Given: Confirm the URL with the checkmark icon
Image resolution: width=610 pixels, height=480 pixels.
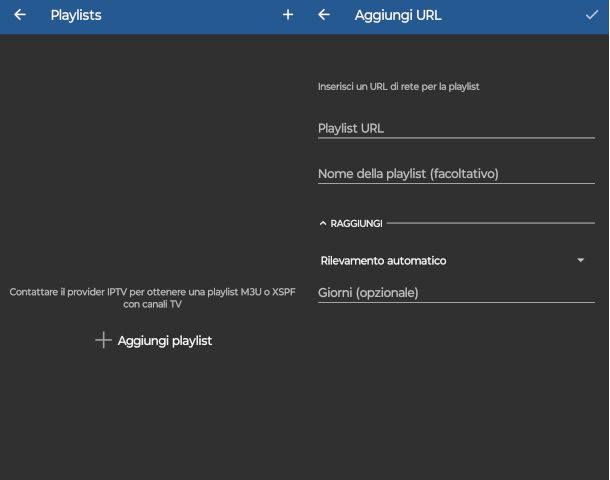Looking at the screenshot, I should click(x=592, y=15).
